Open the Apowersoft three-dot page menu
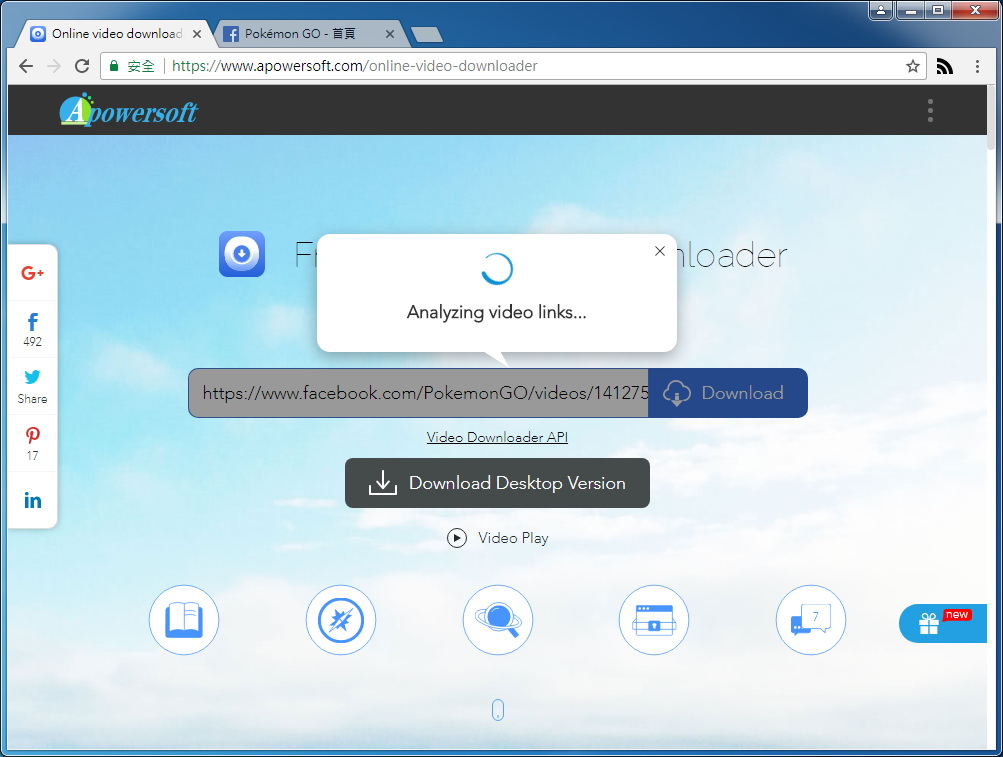The height and width of the screenshot is (757, 1003). pyautogui.click(x=930, y=111)
